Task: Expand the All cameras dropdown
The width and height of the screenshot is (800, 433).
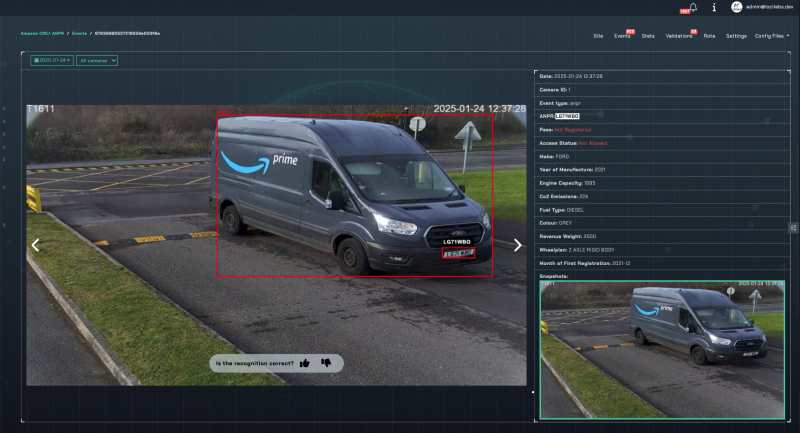Action: click(97, 60)
